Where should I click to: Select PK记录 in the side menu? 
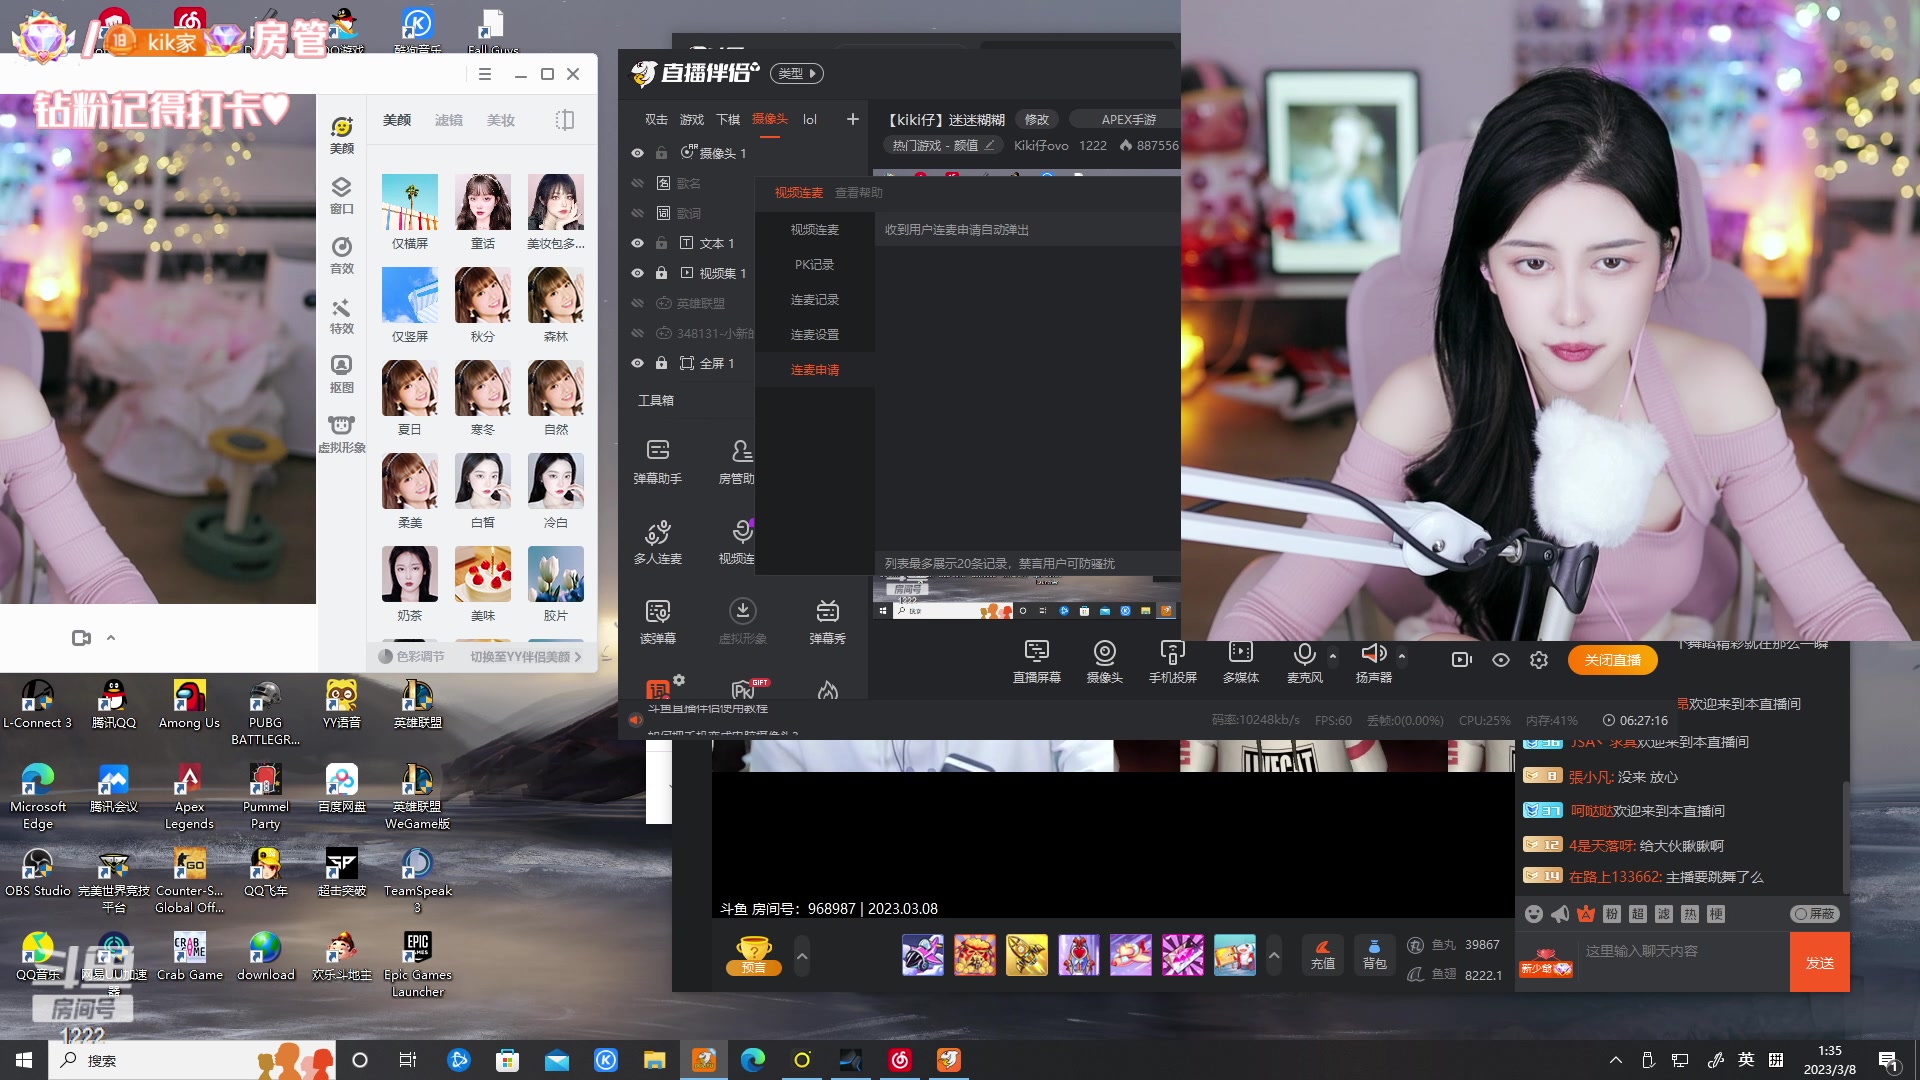(x=814, y=265)
